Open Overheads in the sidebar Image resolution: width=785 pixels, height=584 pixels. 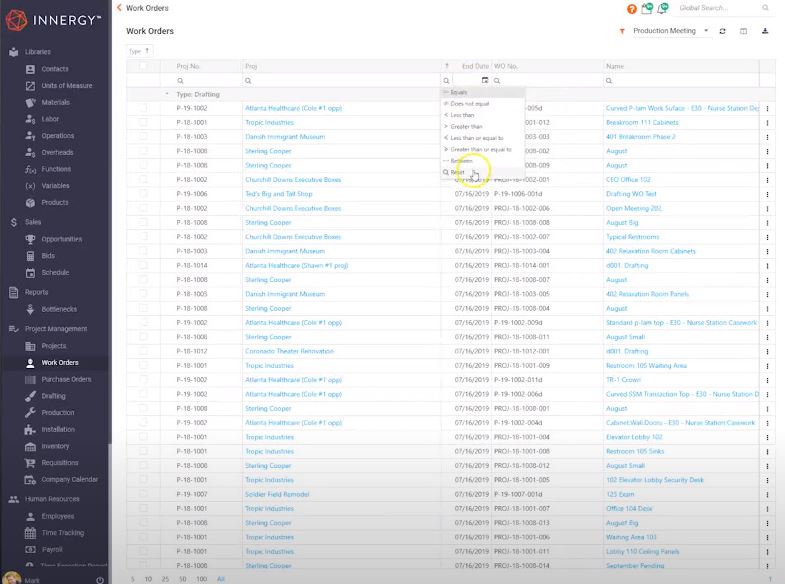[x=57, y=152]
